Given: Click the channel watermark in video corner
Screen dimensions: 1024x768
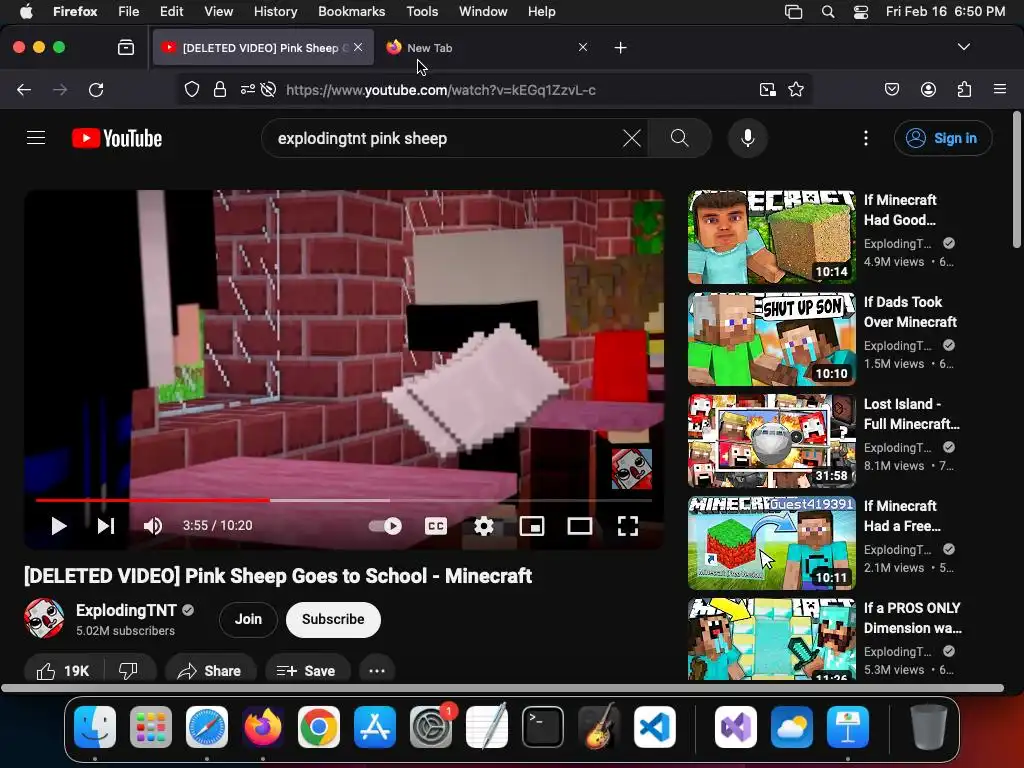Looking at the screenshot, I should [632, 469].
